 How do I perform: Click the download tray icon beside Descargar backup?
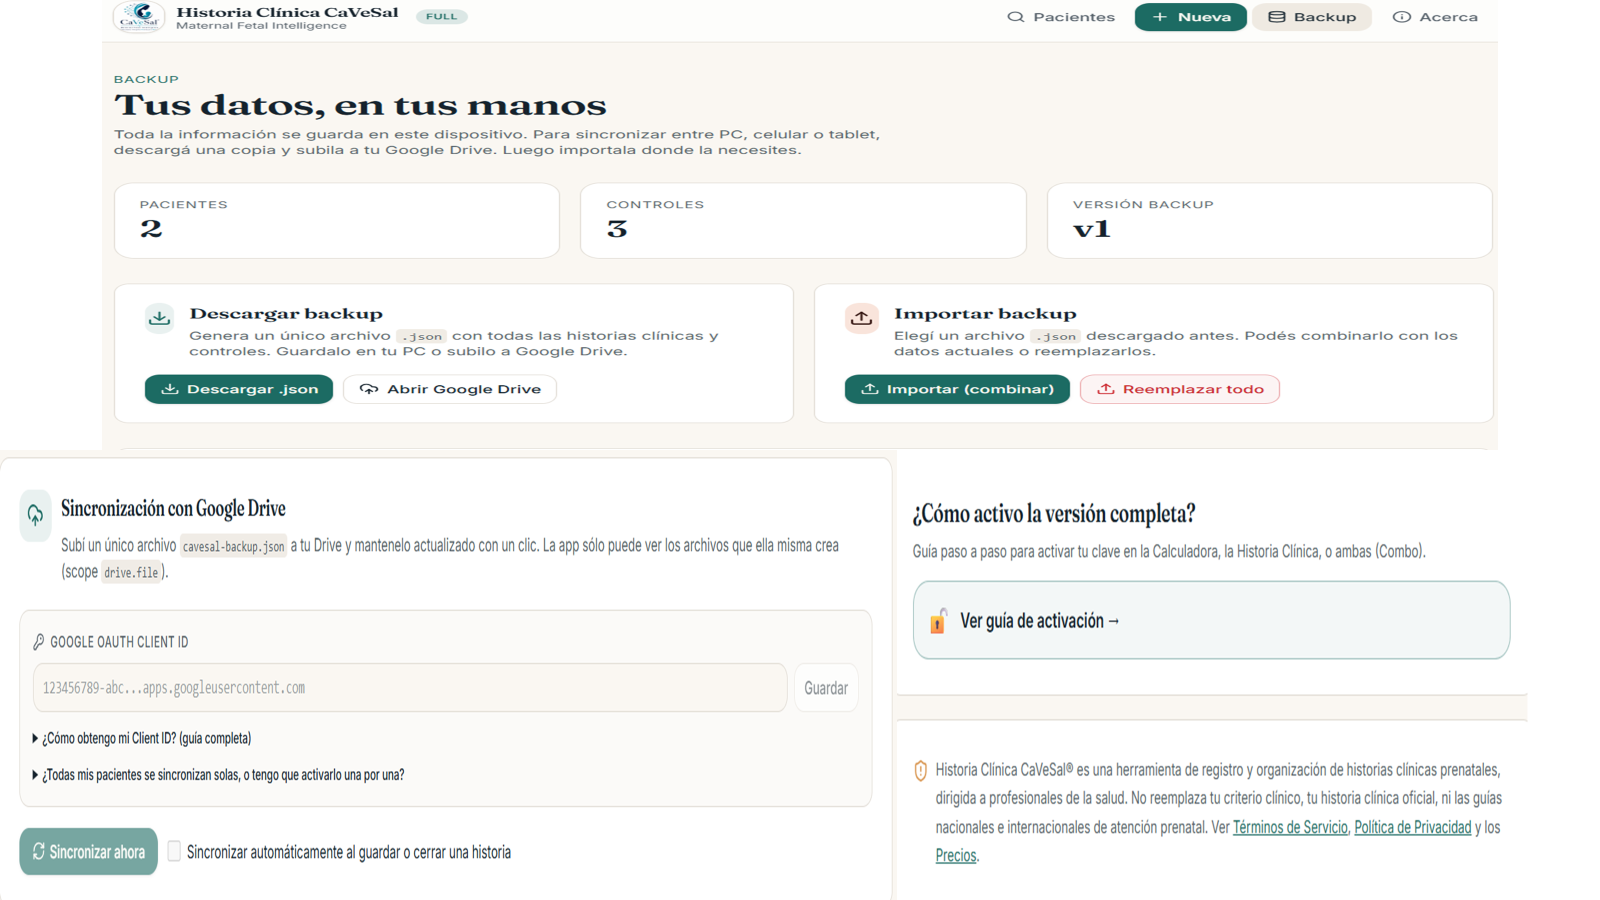tap(159, 318)
